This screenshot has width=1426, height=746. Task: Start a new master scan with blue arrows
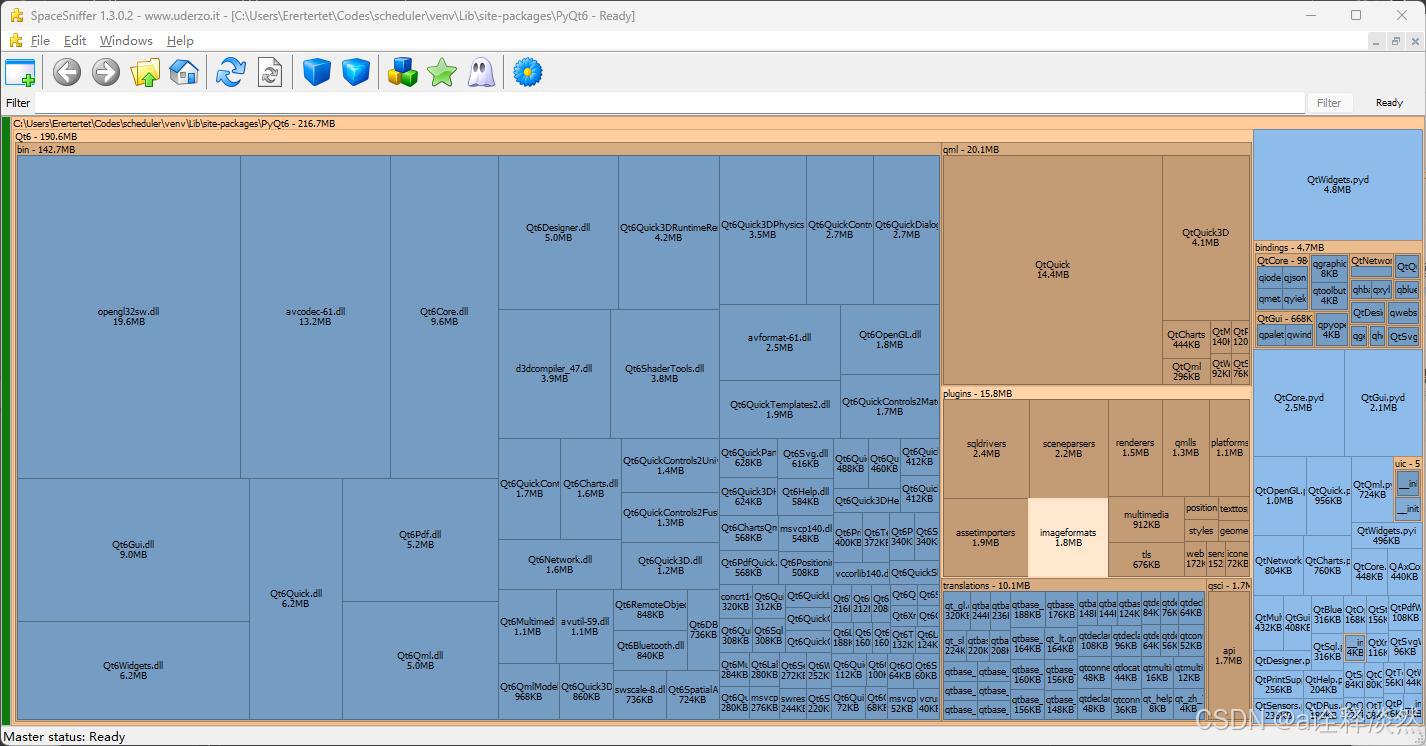pyautogui.click(x=231, y=72)
